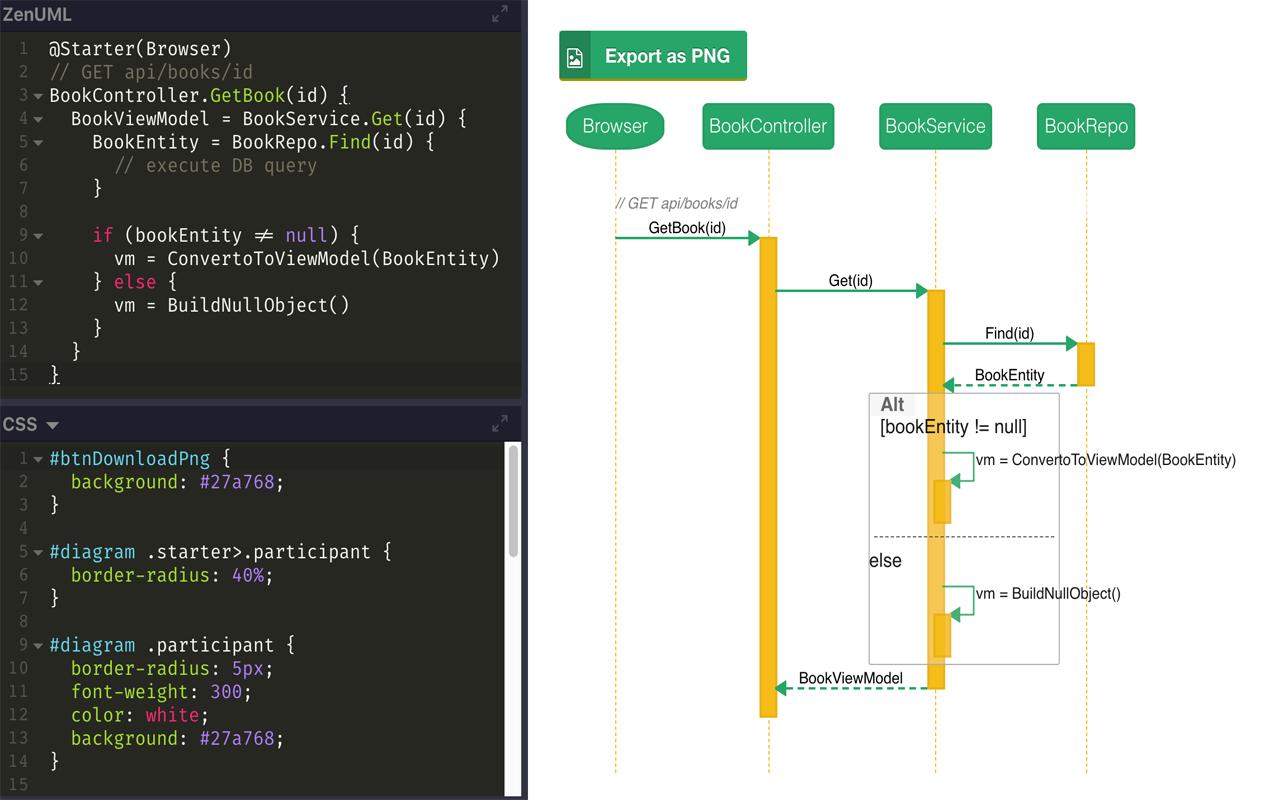
Task: Click the expand icon on the CSS panel
Action: pos(499,424)
